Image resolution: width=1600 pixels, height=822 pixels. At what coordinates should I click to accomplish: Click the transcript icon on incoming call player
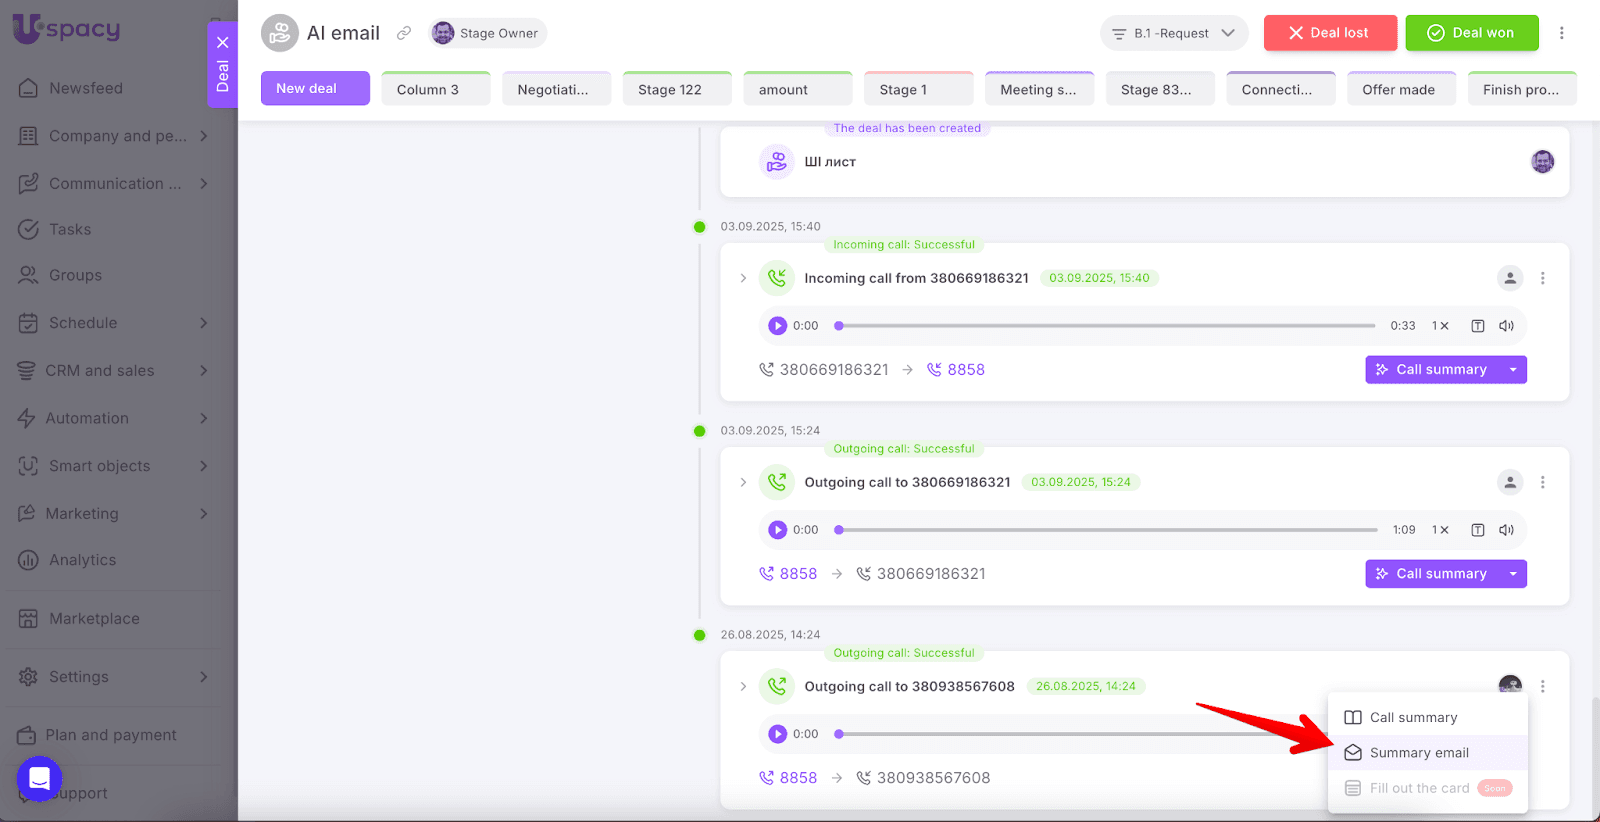[x=1477, y=326]
